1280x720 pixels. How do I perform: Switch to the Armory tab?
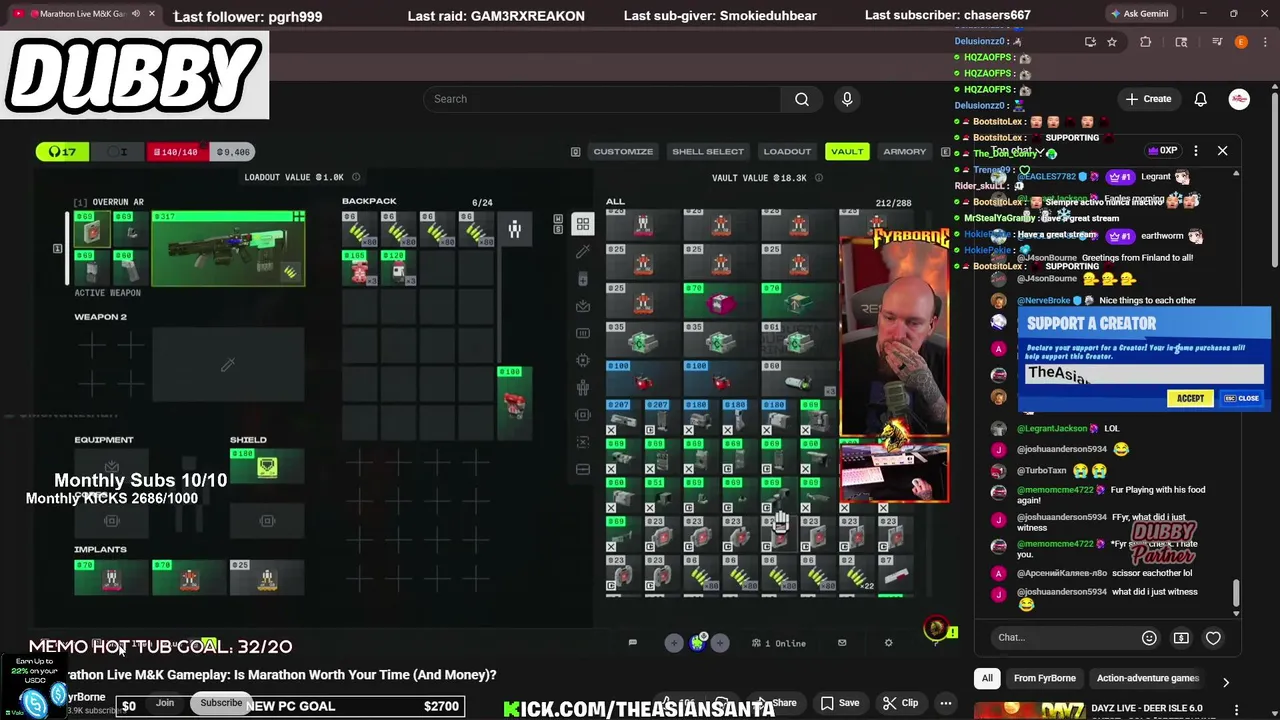905,152
